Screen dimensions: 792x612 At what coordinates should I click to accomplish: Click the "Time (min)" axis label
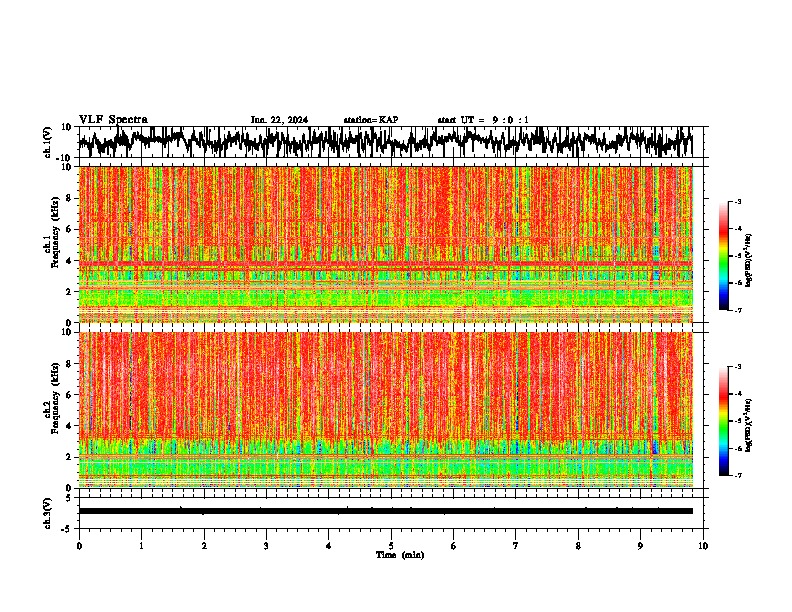coord(400,555)
